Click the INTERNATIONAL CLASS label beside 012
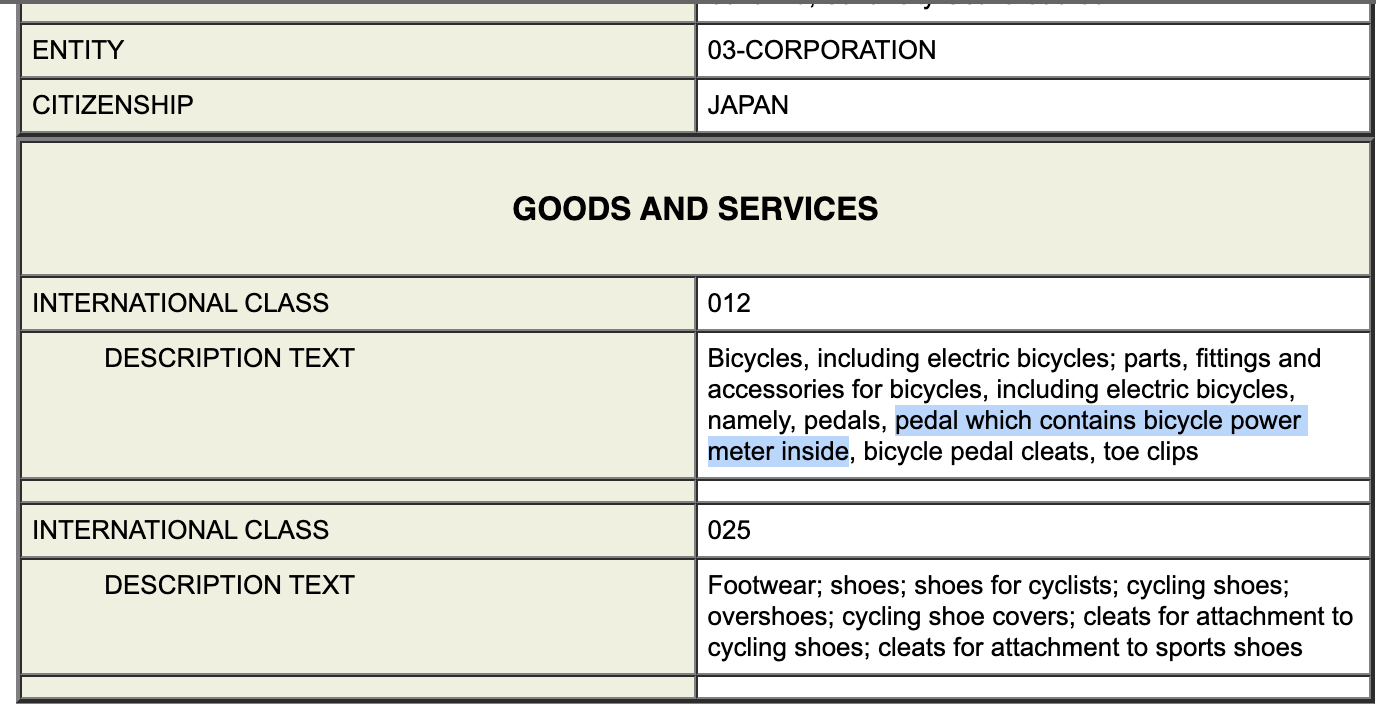 point(180,303)
